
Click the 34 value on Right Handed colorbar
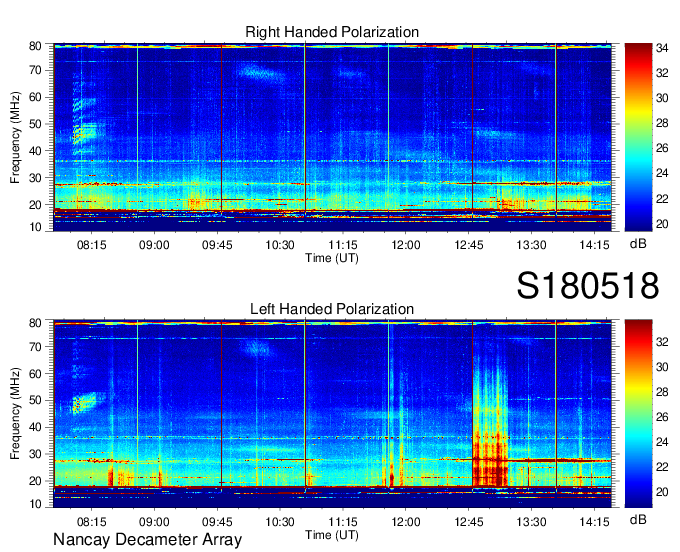click(x=662, y=48)
